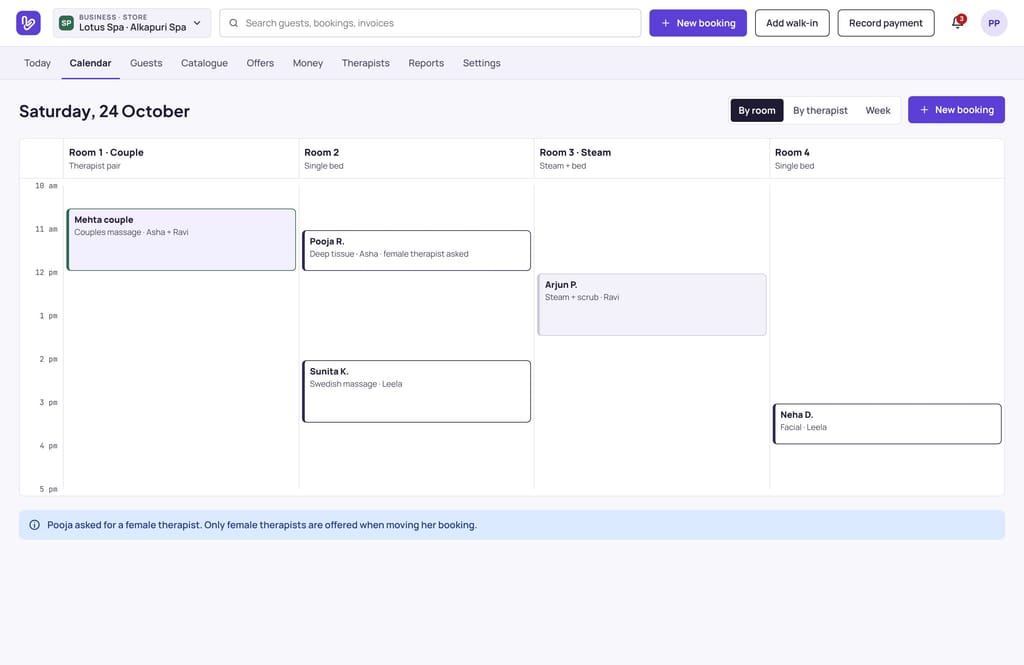
Task: Open the Sunita K. Swedish massage booking
Action: tap(417, 391)
